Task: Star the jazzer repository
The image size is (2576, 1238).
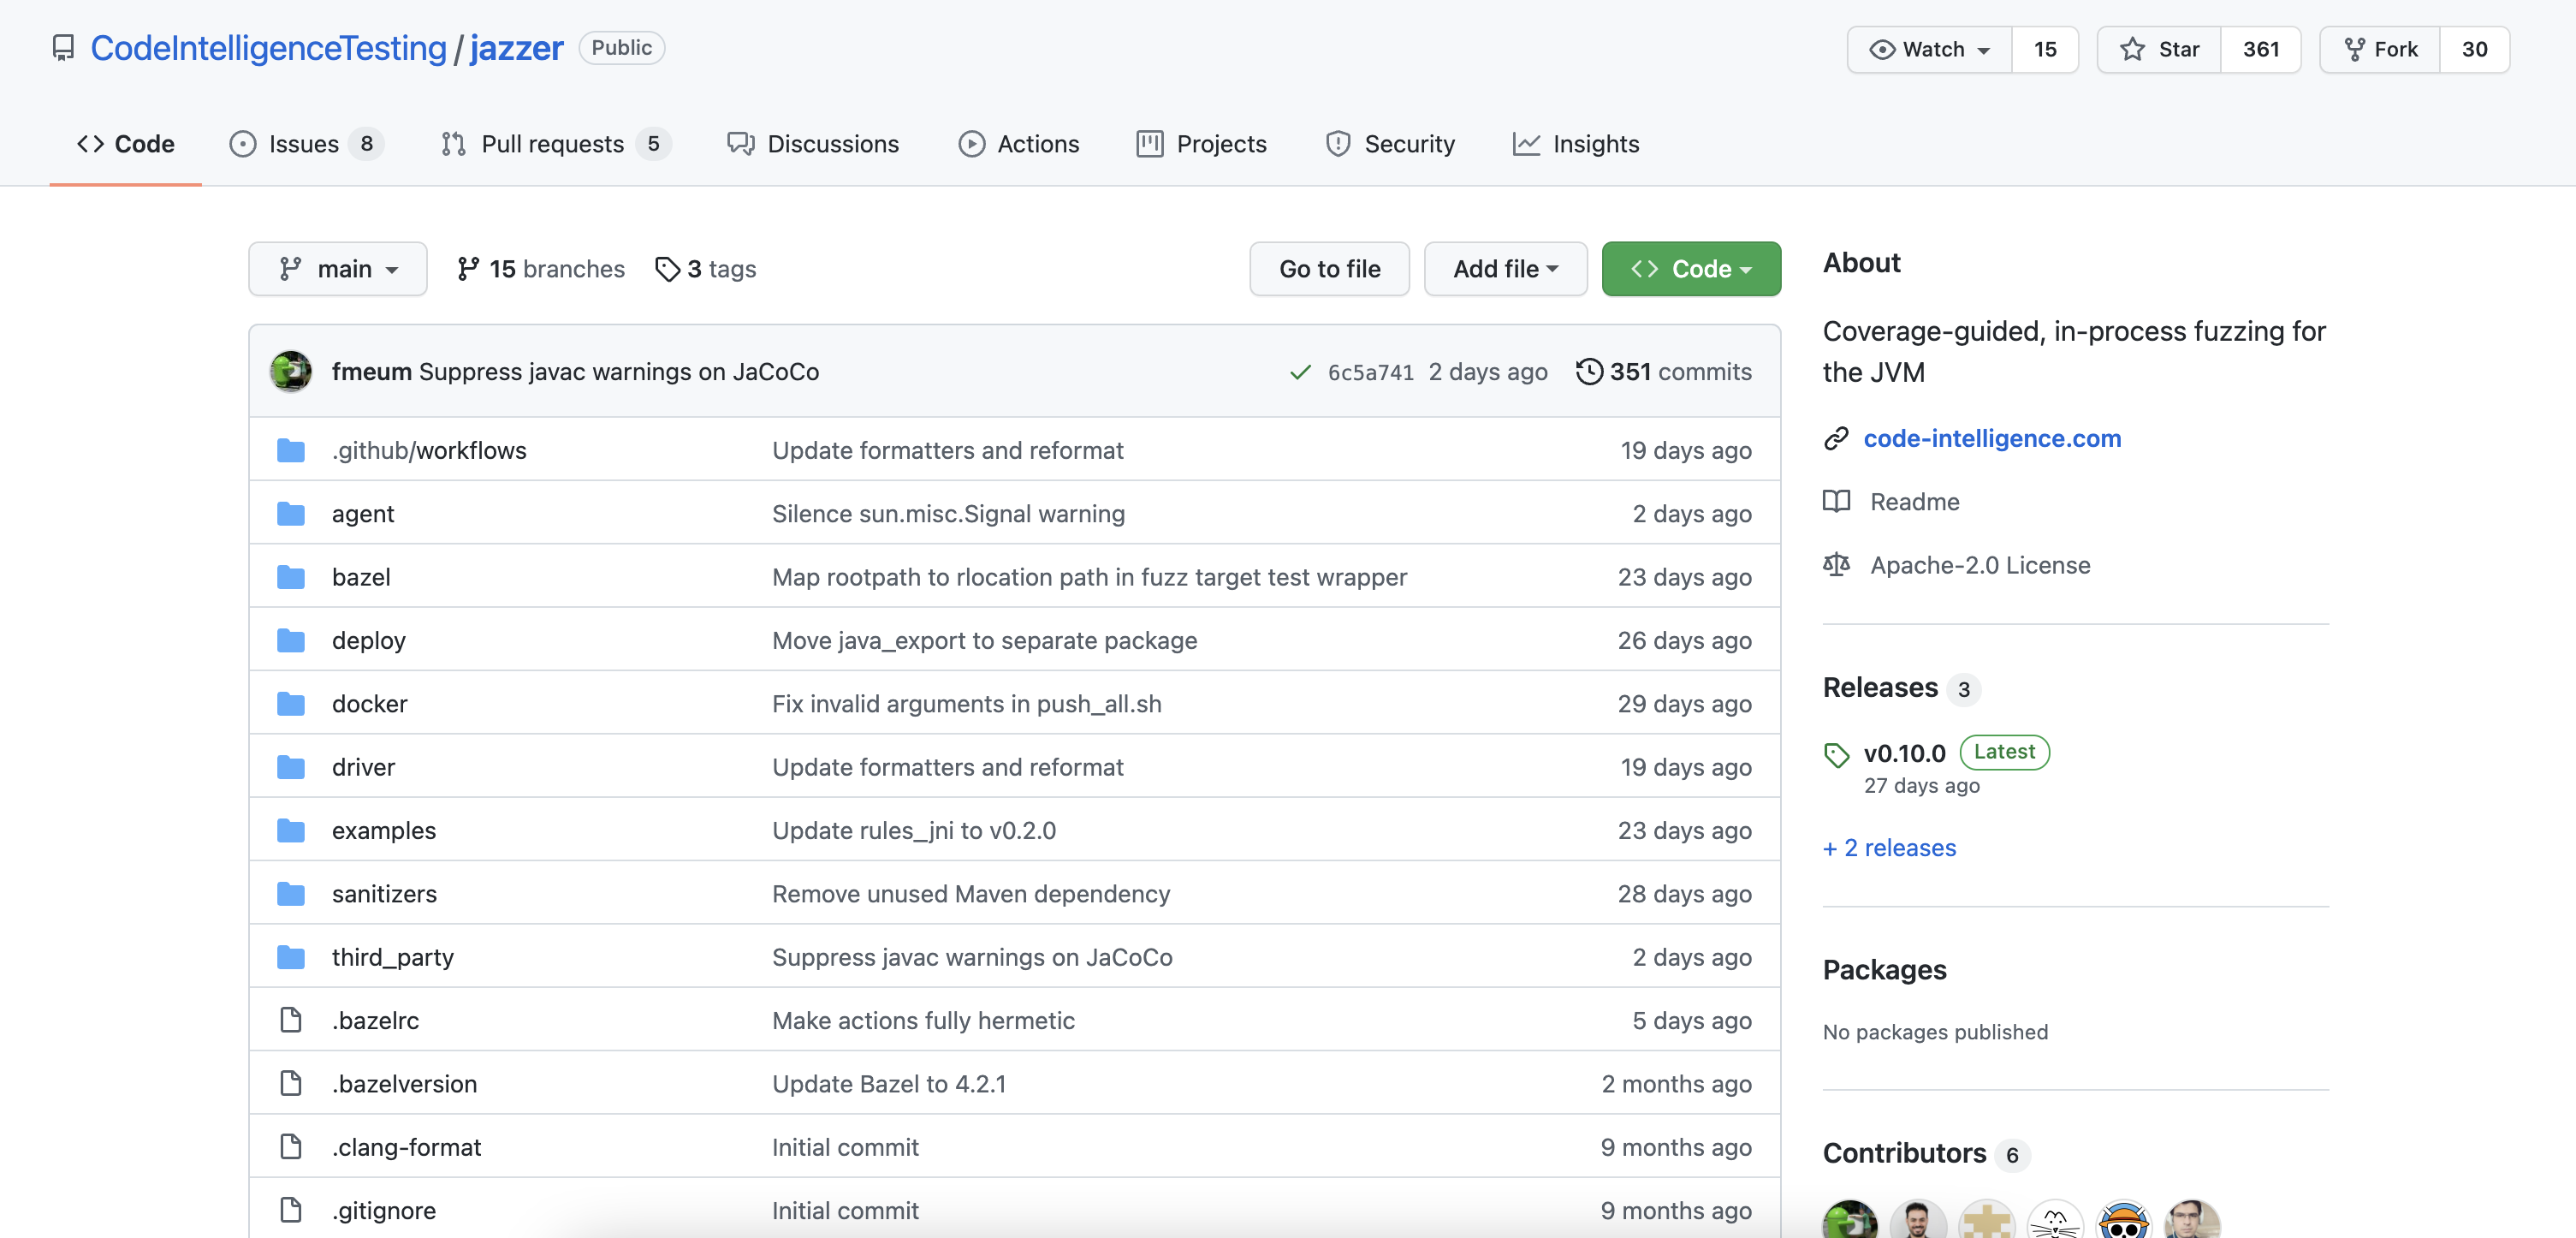Action: pos(2159,49)
